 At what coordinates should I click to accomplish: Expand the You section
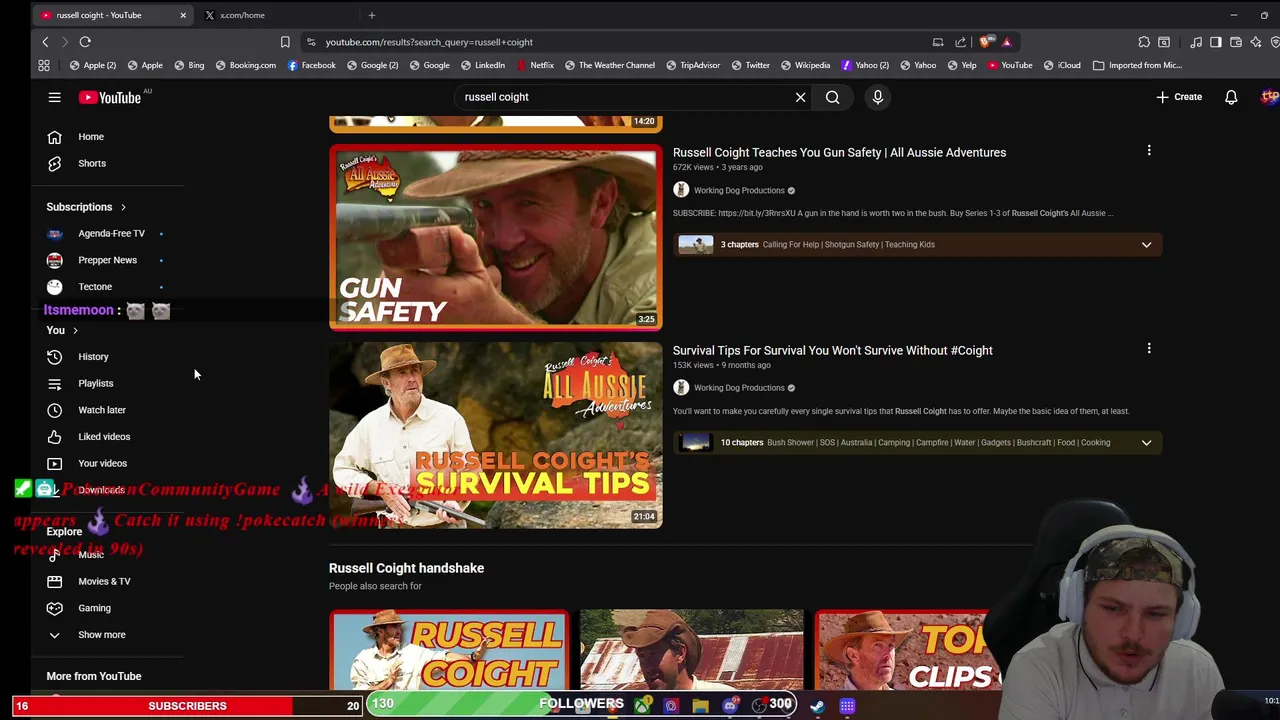click(62, 330)
